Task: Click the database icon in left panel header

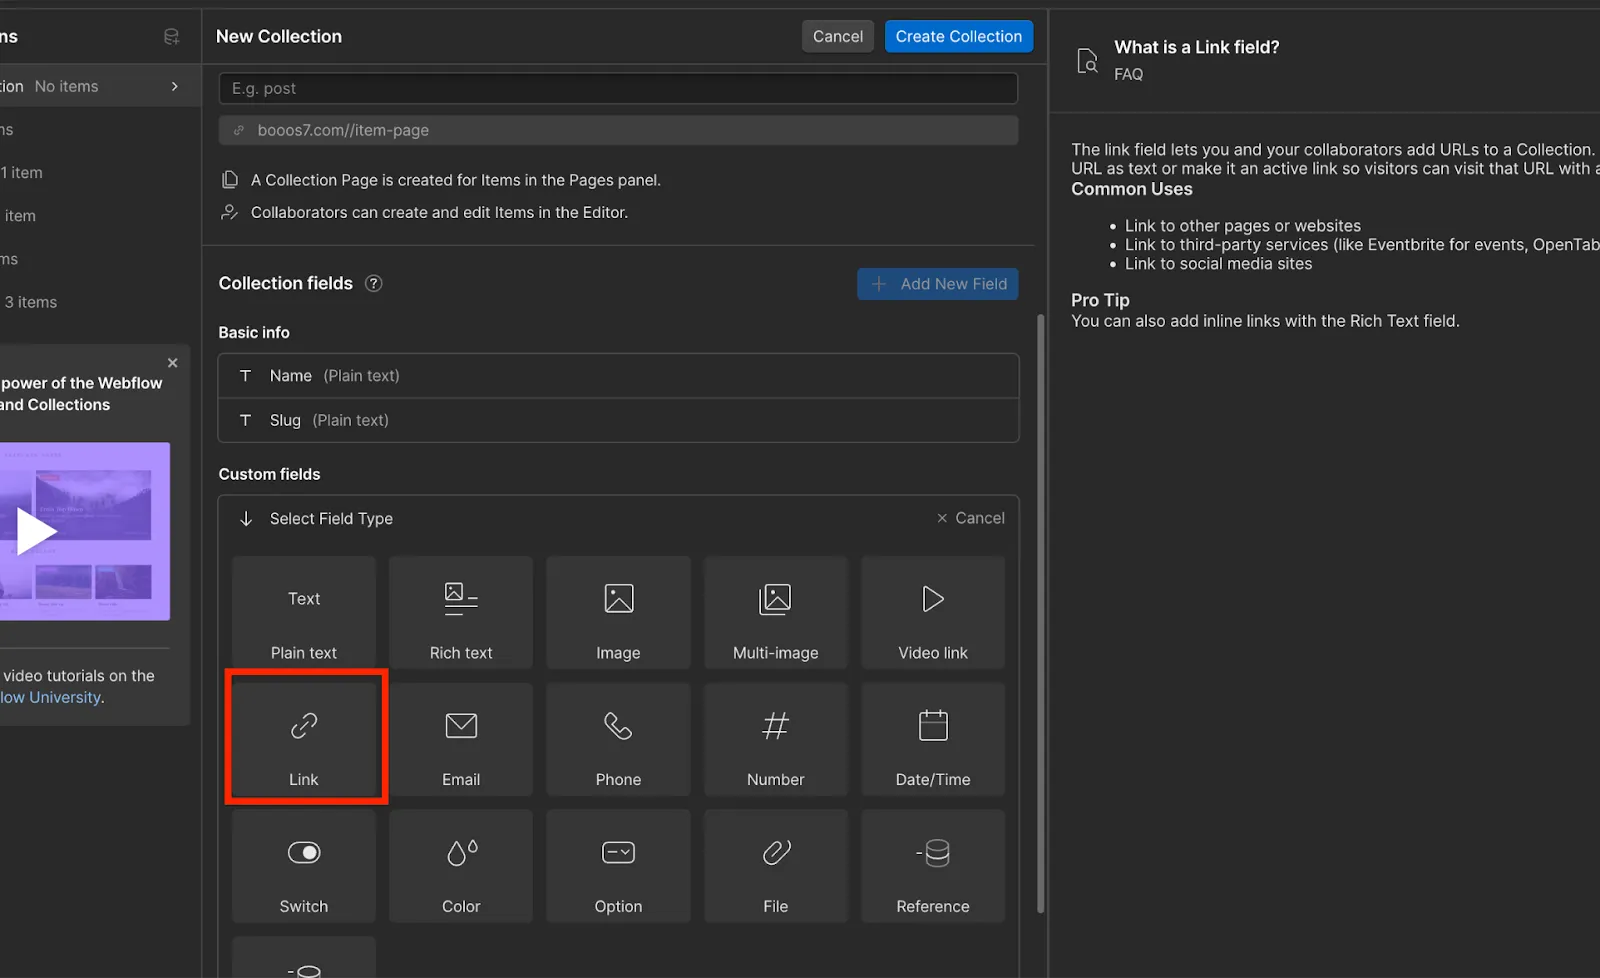Action: pos(171,37)
